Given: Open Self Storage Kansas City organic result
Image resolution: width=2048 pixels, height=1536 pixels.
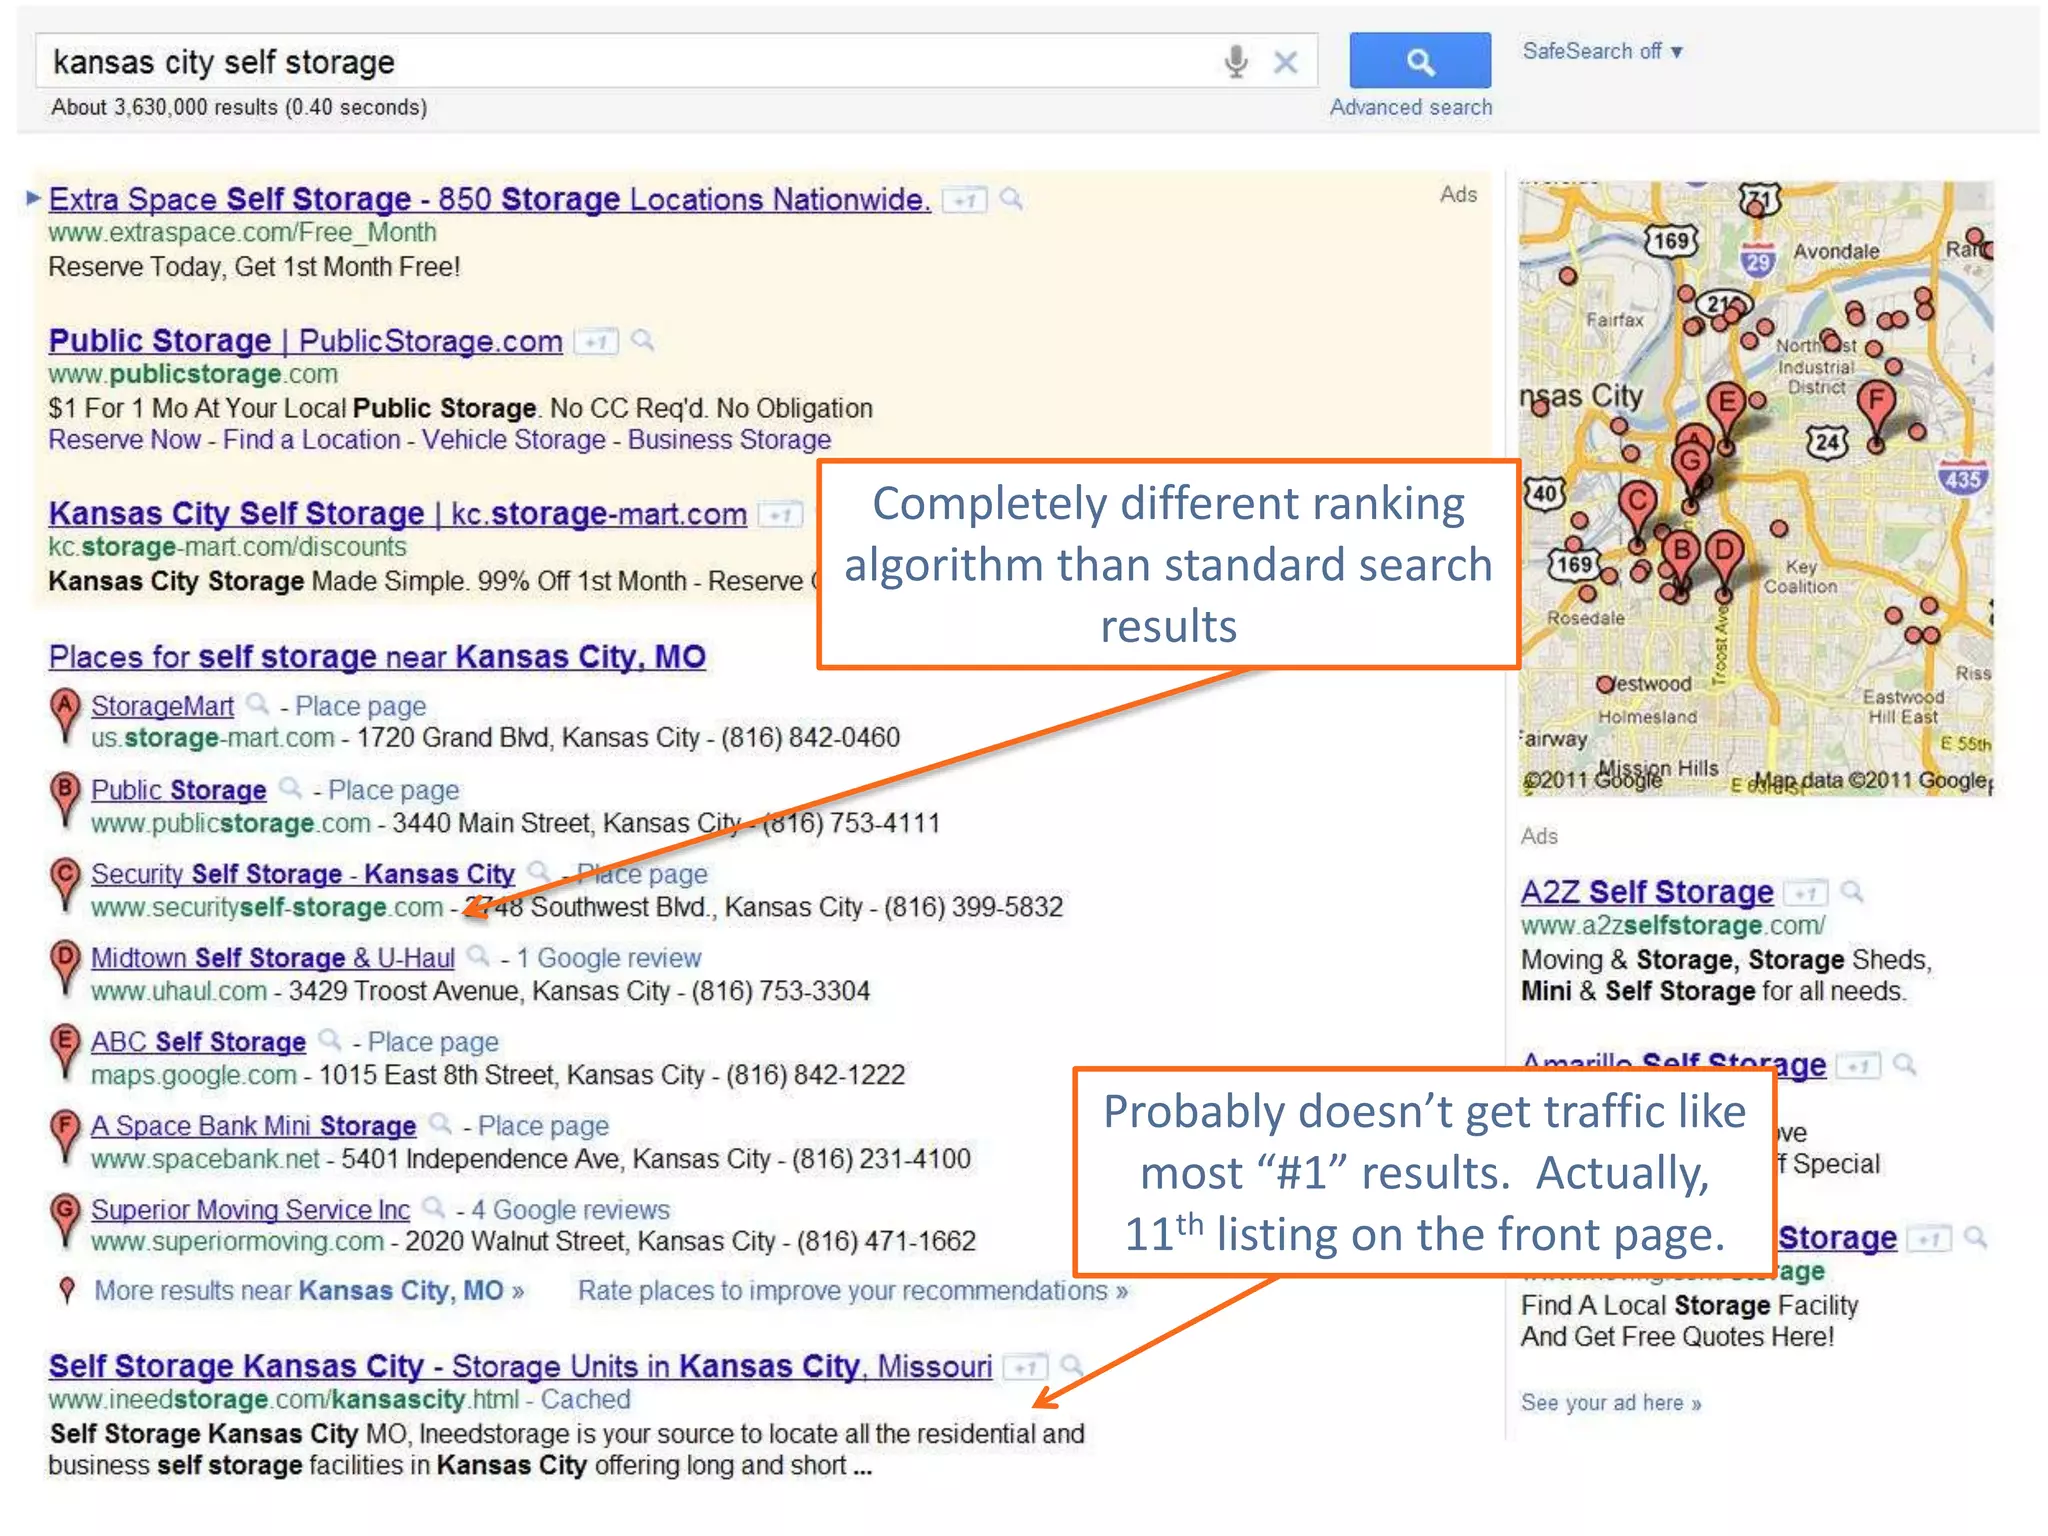Looking at the screenshot, I should [520, 1366].
